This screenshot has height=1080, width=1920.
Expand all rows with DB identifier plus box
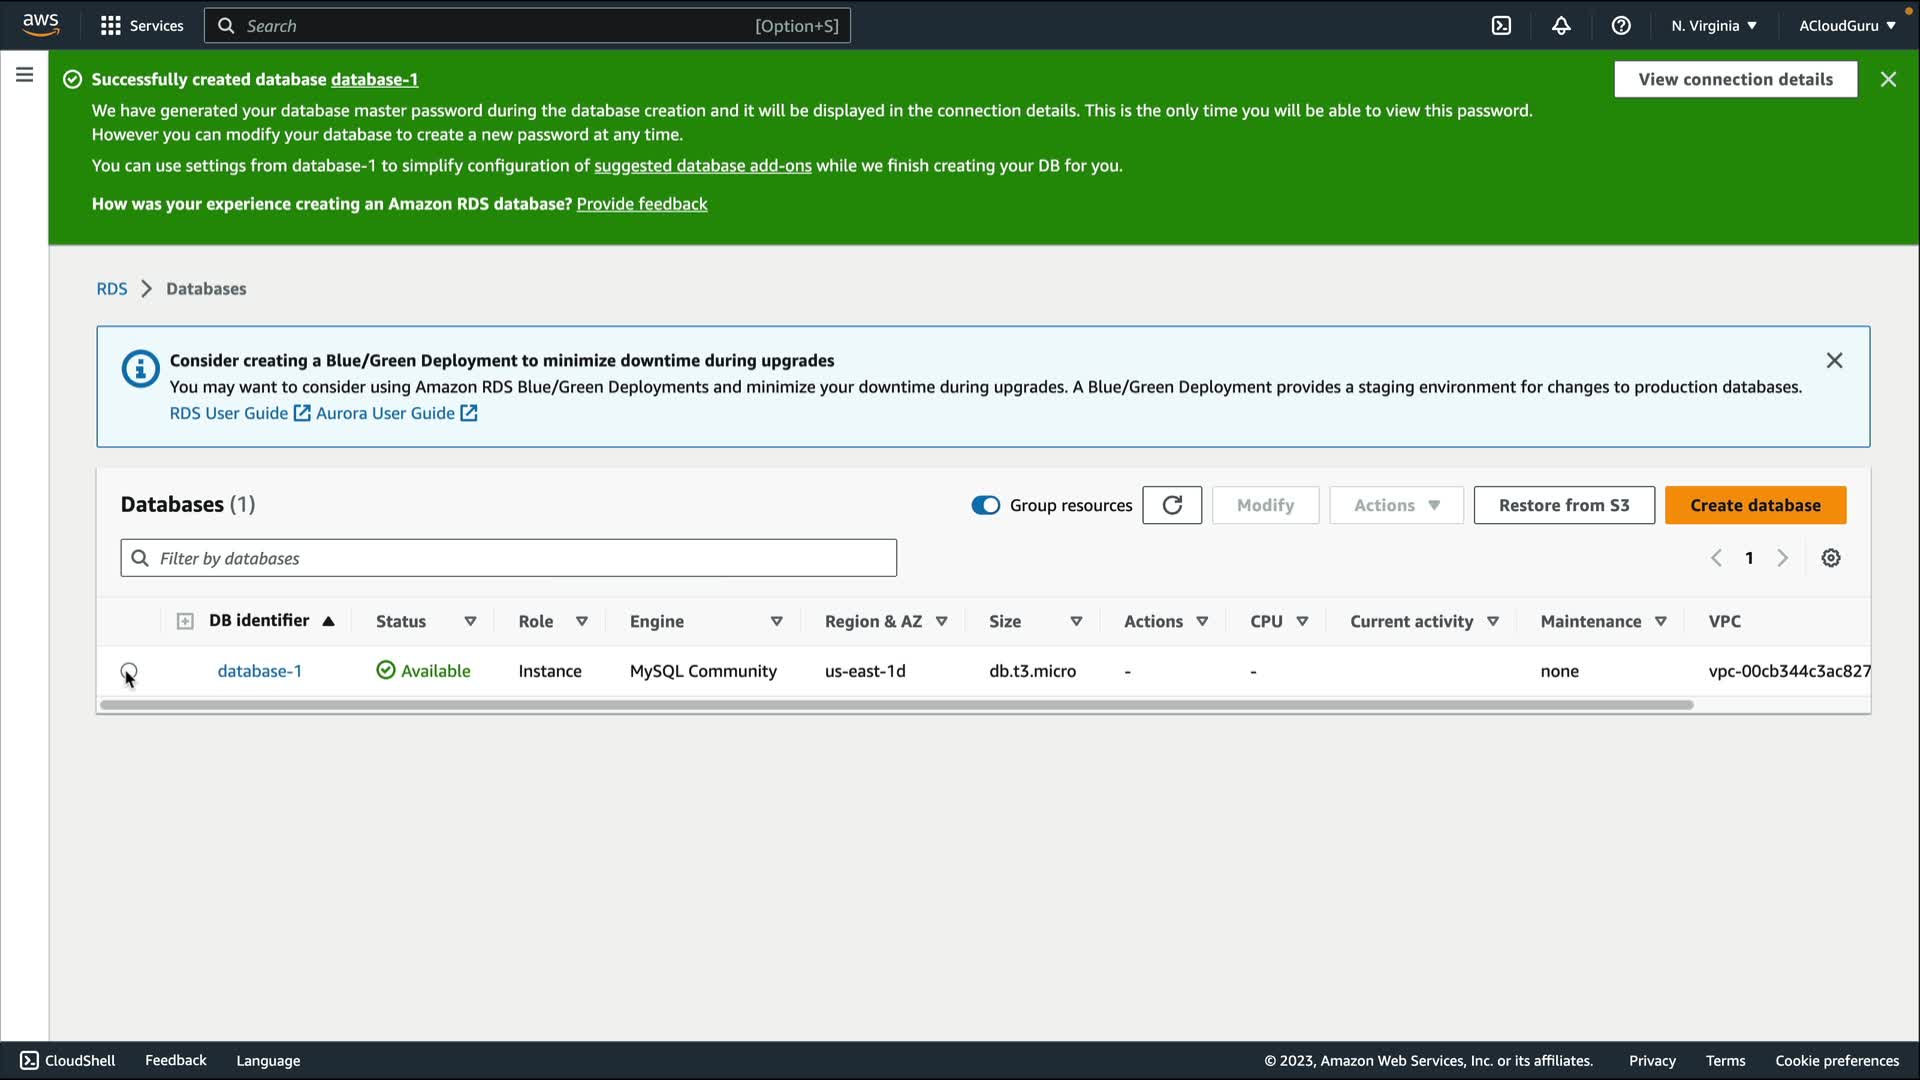pos(185,621)
